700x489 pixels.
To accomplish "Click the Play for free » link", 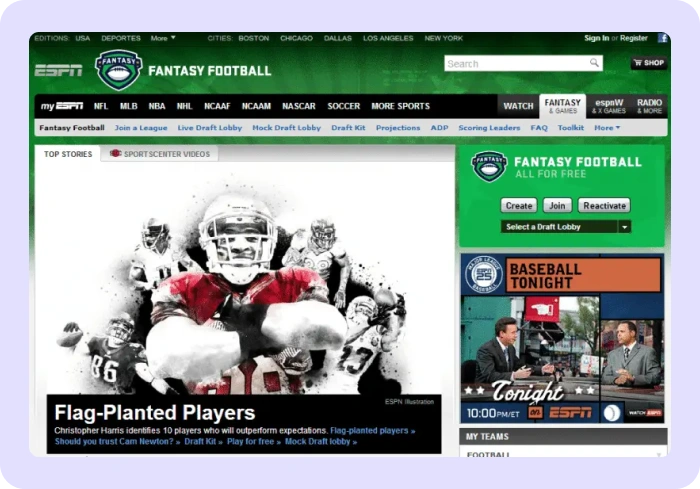I will tap(254, 441).
